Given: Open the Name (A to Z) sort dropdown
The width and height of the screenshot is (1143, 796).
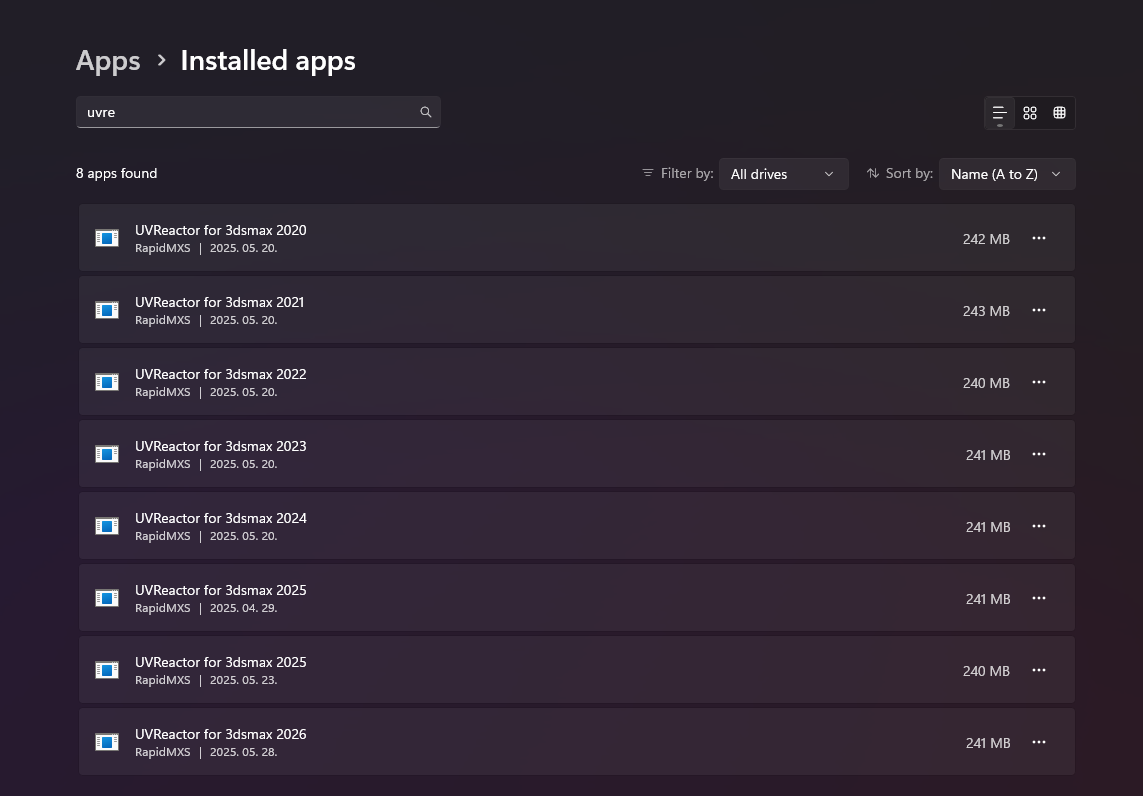Looking at the screenshot, I should (1007, 174).
